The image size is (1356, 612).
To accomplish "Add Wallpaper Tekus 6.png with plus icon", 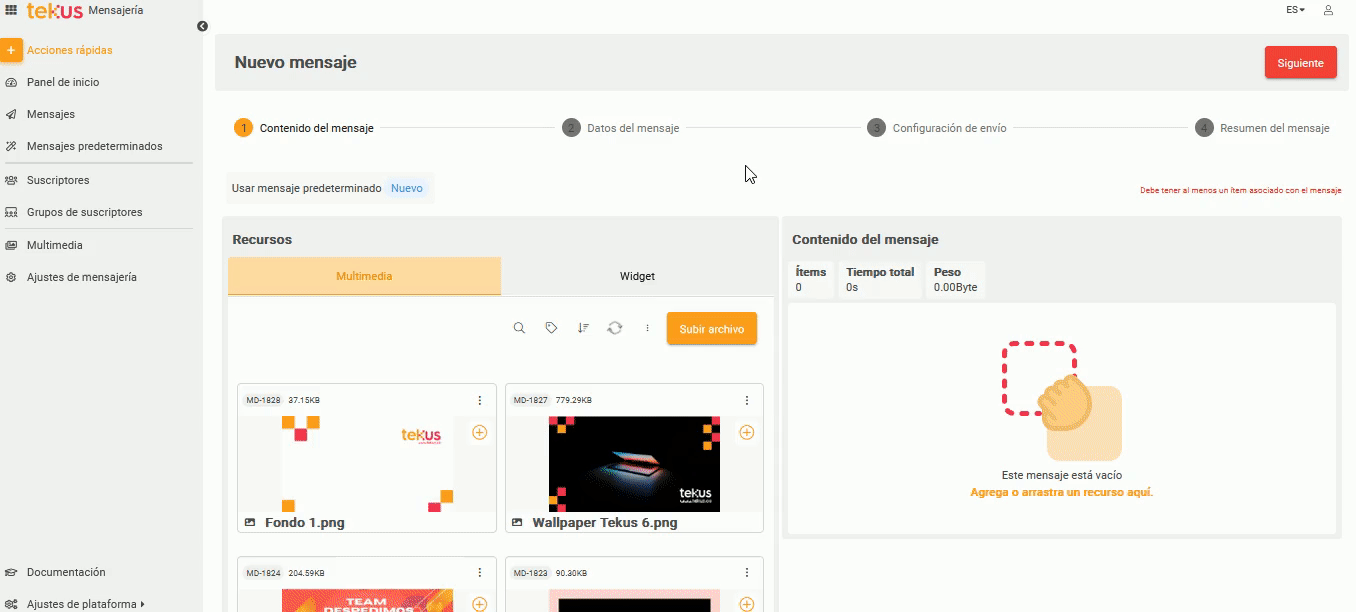I will click(x=746, y=433).
